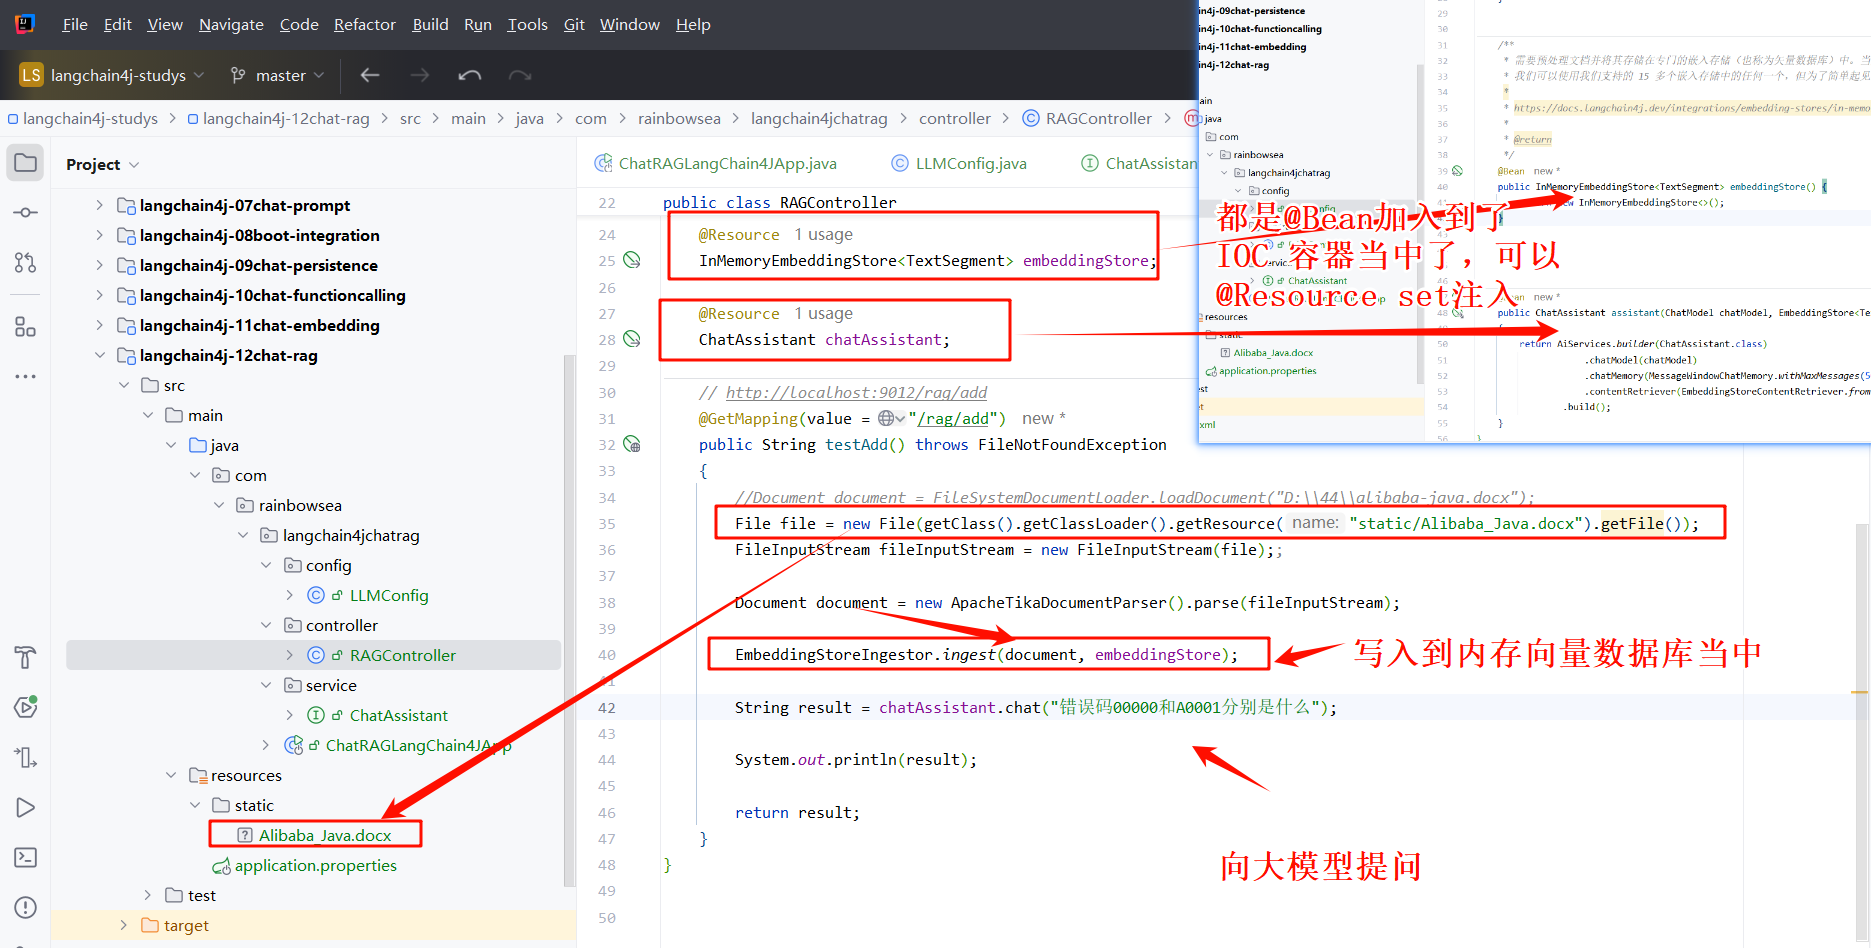Open the localhost:9012/rag/add link in comment
The width and height of the screenshot is (1871, 948).
pos(856,392)
